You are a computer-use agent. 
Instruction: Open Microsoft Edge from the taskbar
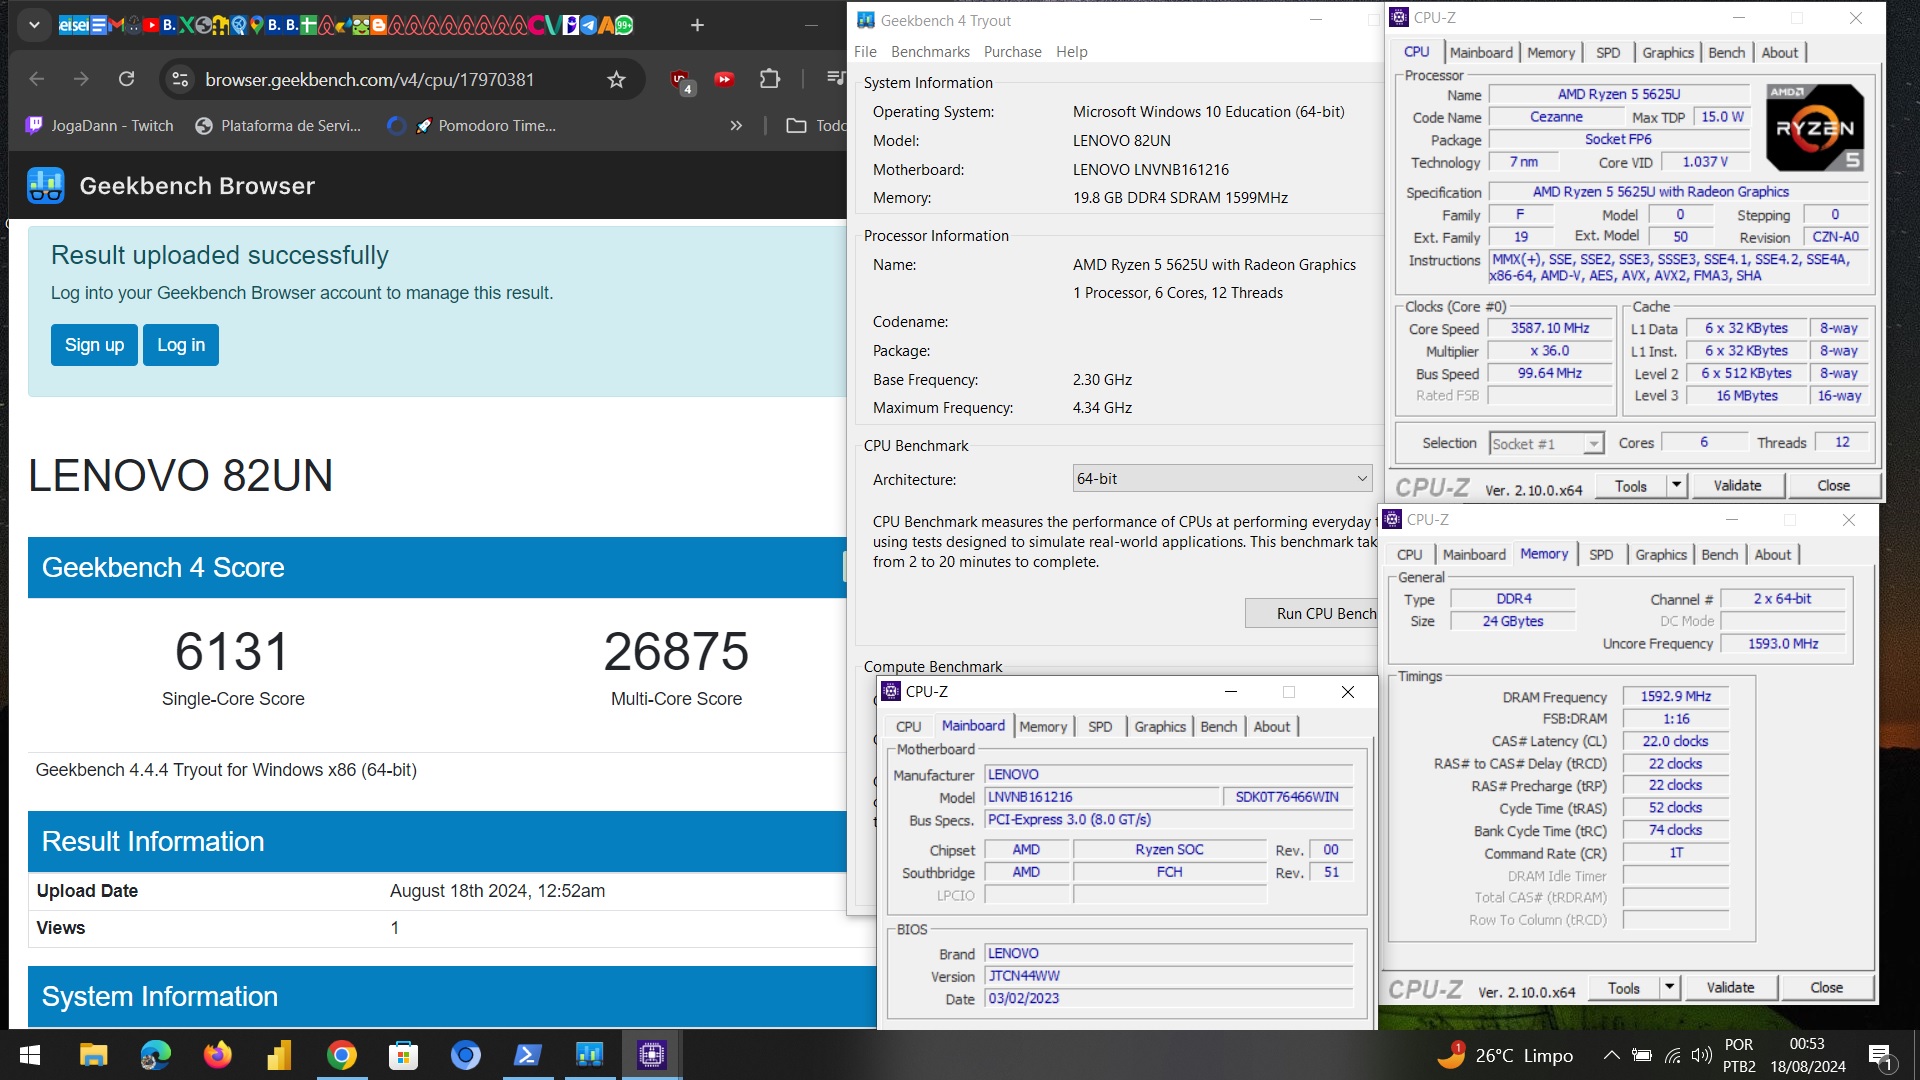(x=155, y=1055)
